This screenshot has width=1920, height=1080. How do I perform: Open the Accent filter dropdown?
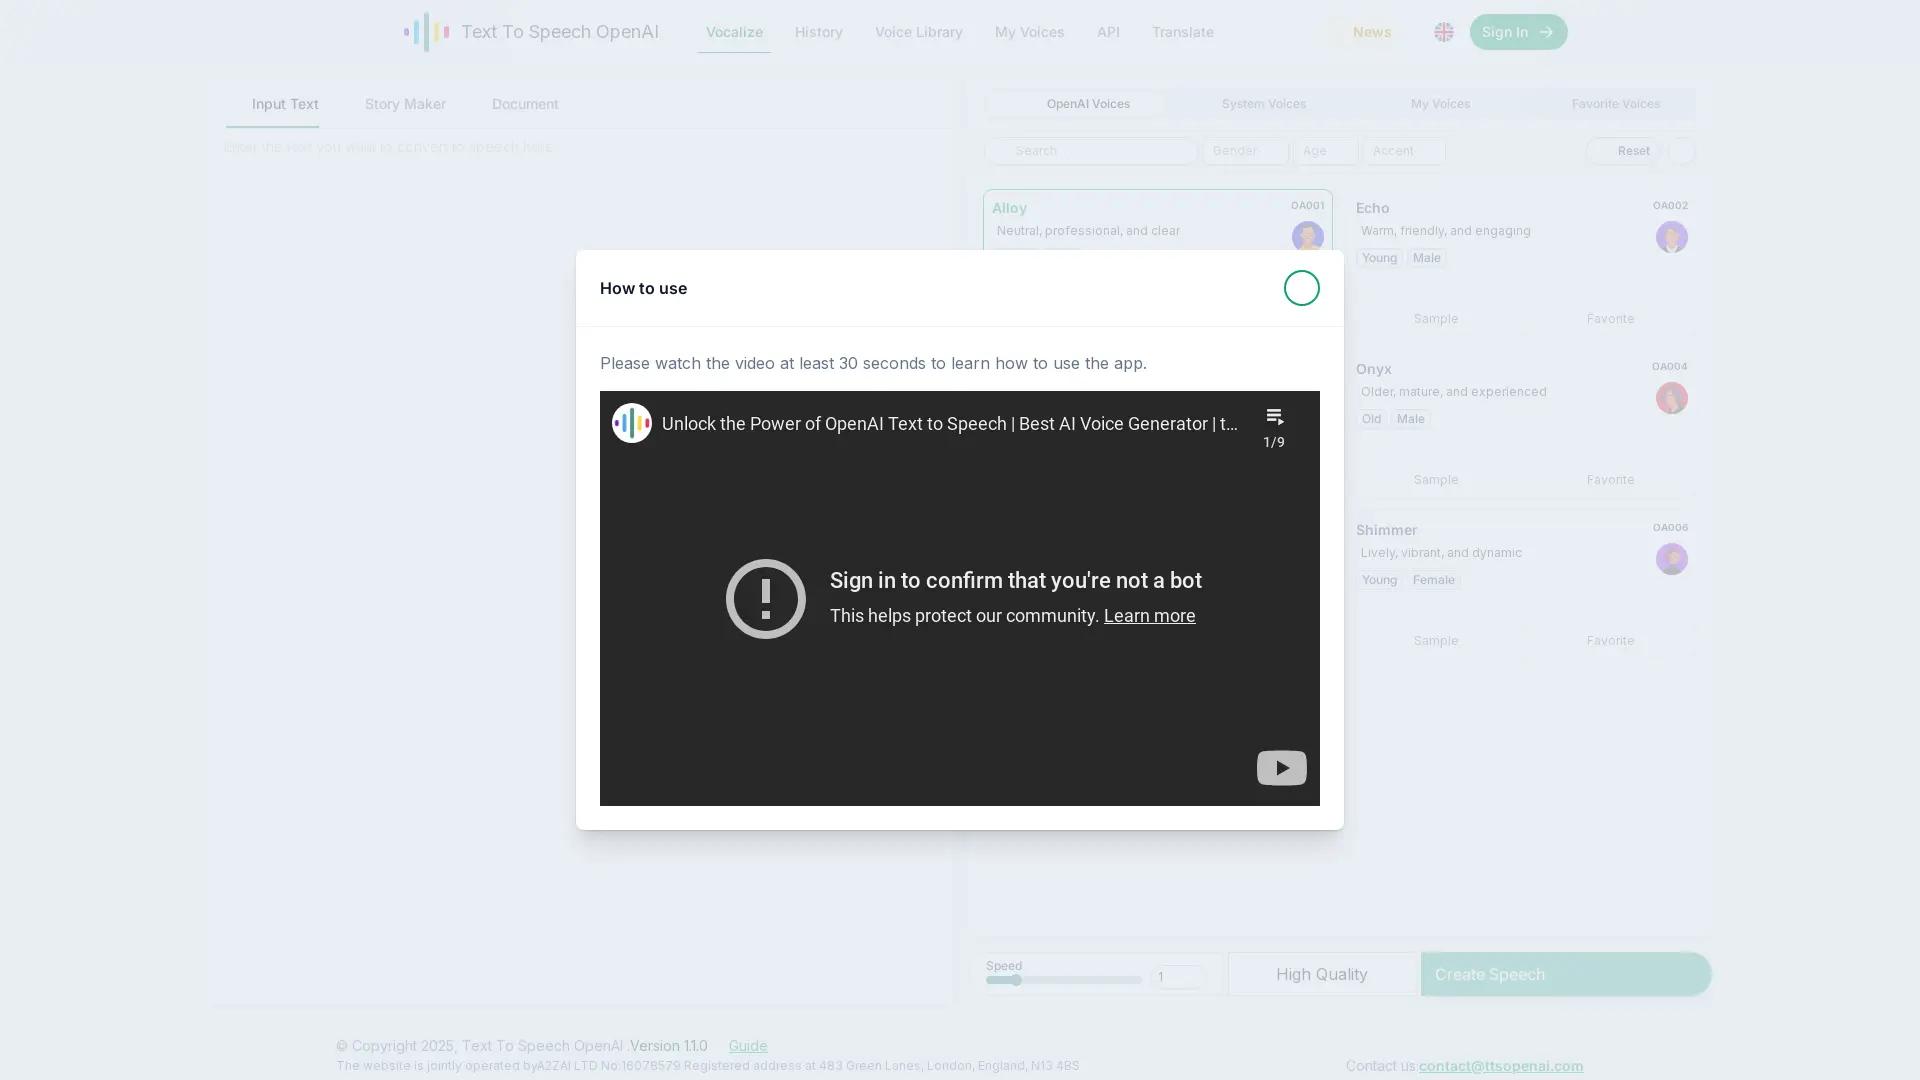(x=1402, y=151)
